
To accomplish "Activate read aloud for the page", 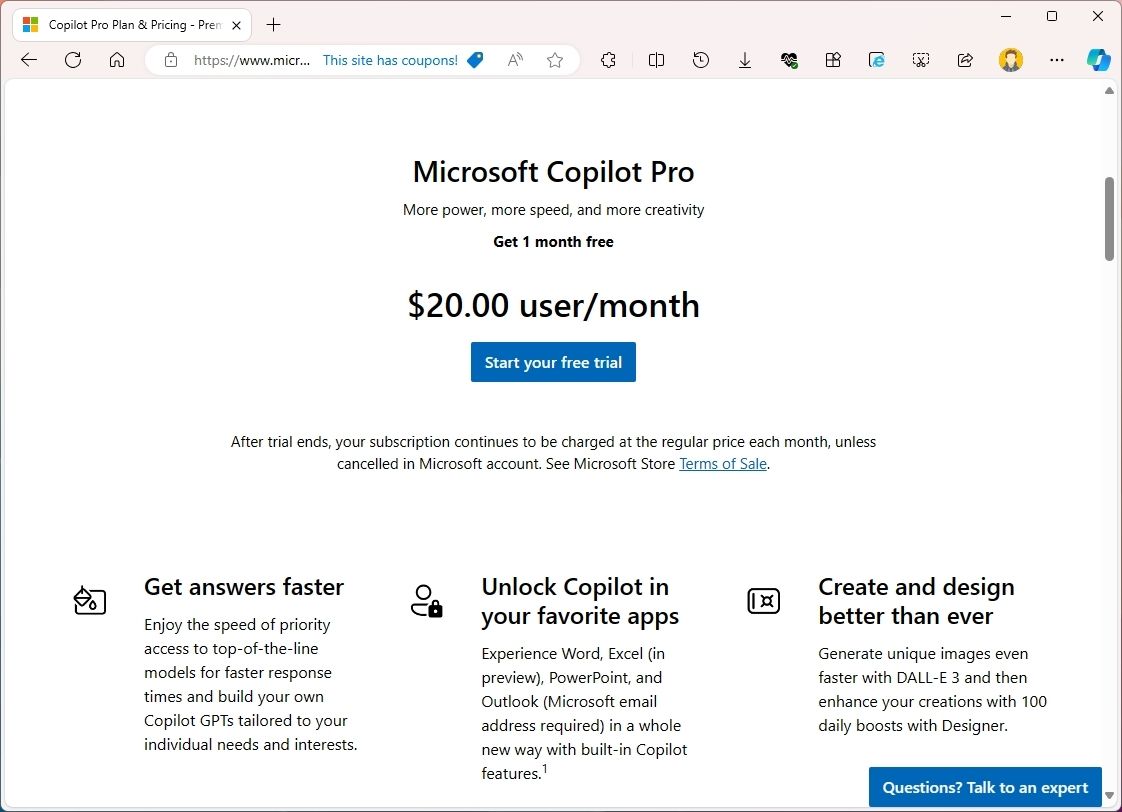I will tap(514, 60).
